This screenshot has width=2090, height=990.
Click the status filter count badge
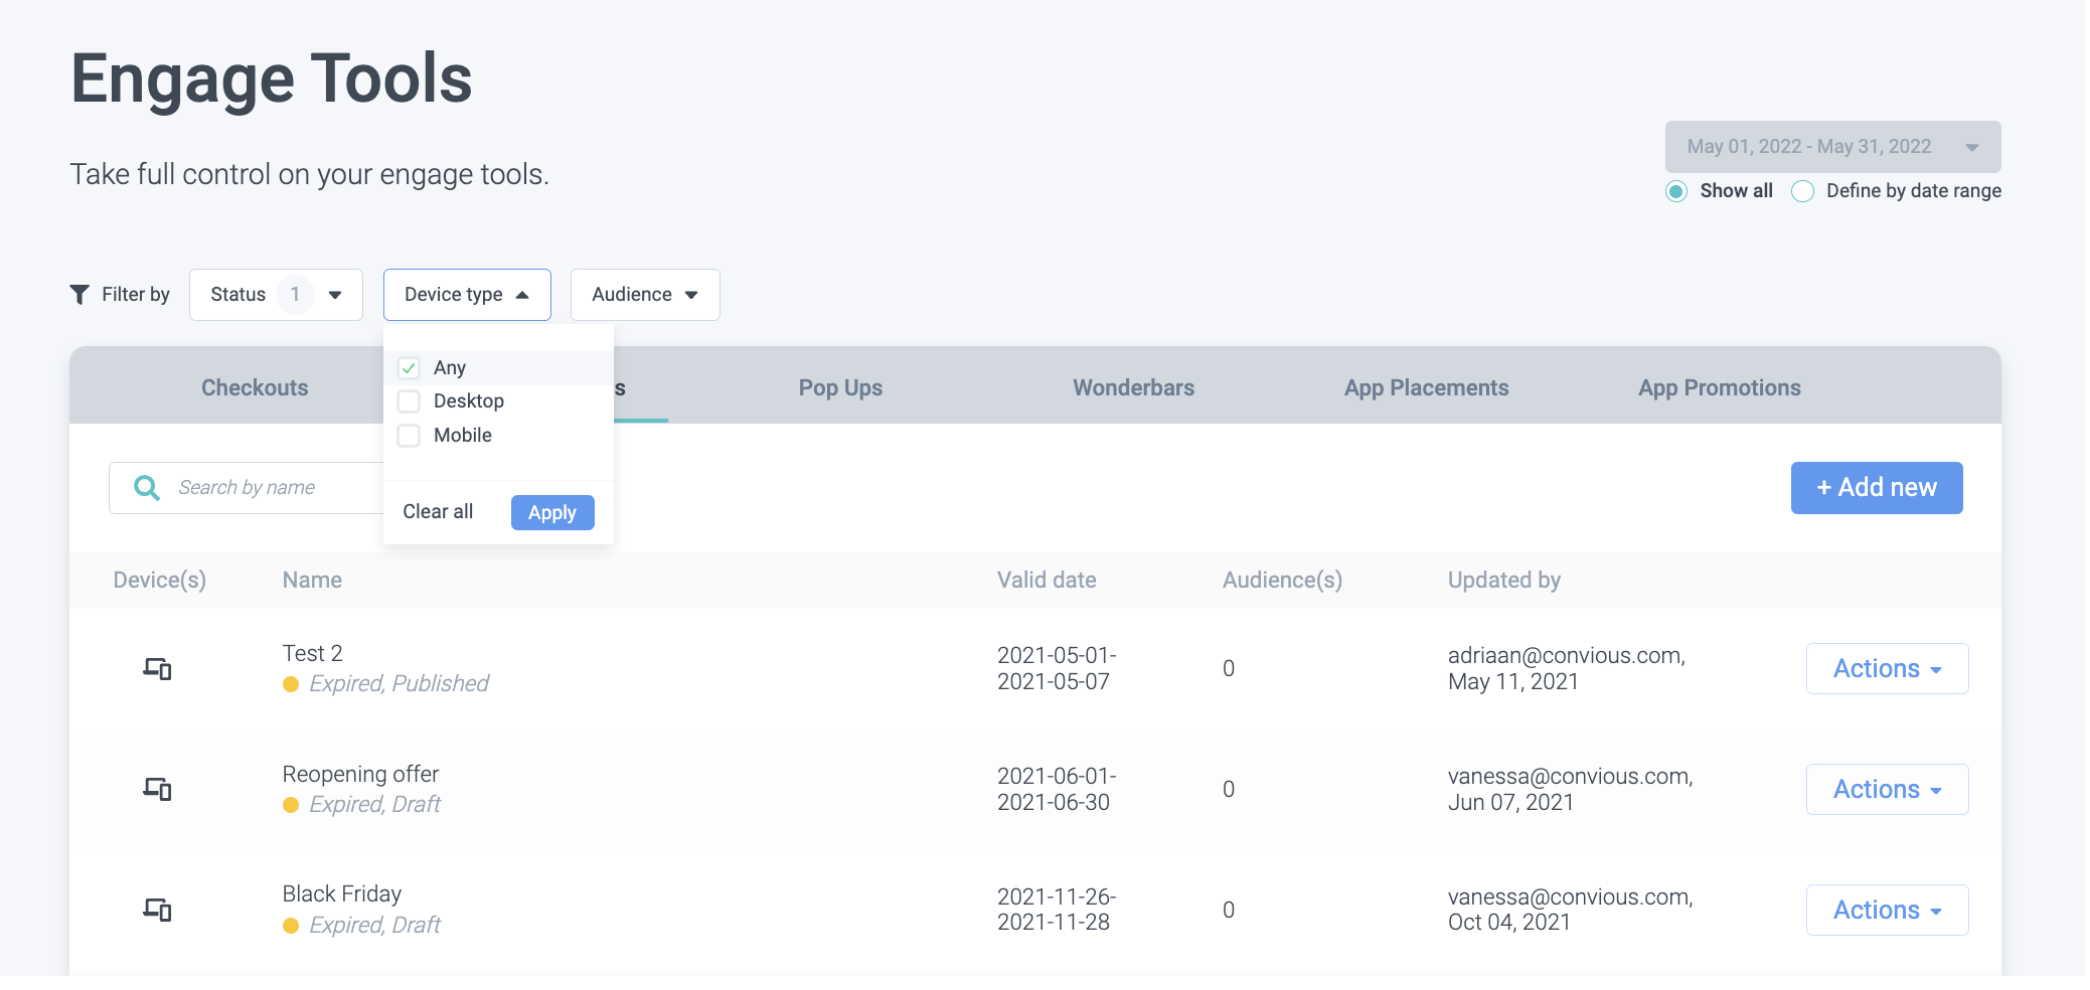294,294
